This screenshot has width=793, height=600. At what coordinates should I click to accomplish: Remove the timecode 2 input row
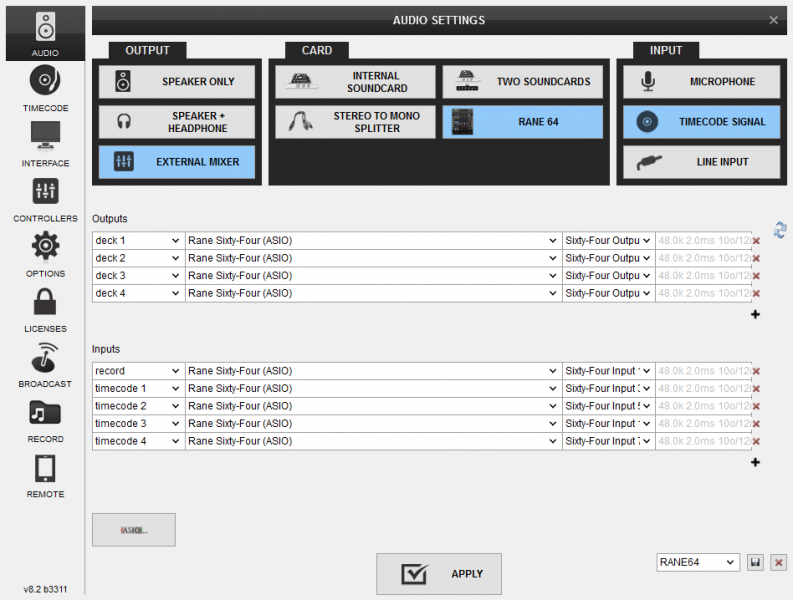[x=756, y=406]
